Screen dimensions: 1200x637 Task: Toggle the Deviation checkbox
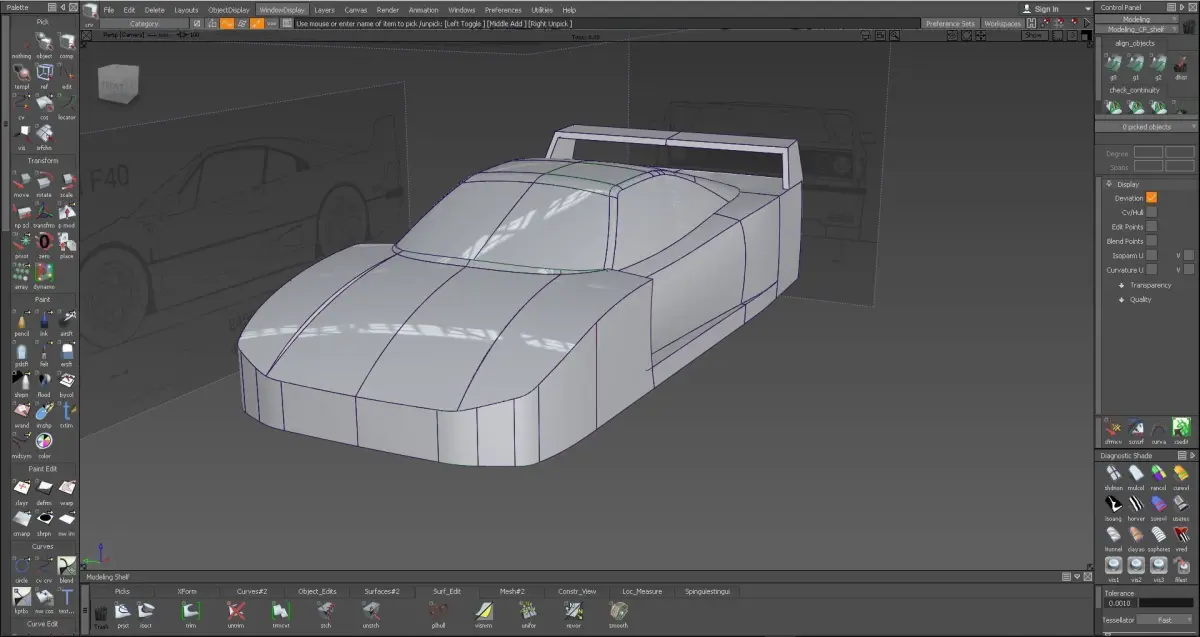(1151, 198)
